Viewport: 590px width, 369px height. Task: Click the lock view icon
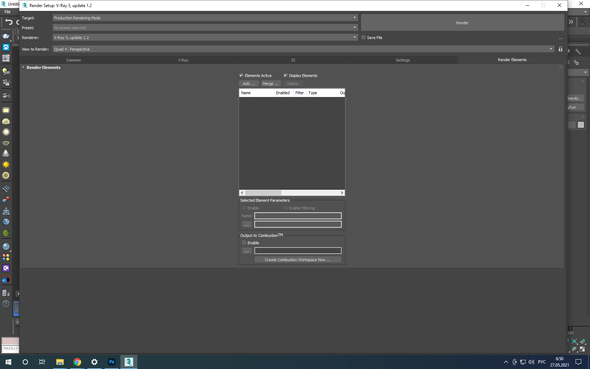point(560,49)
